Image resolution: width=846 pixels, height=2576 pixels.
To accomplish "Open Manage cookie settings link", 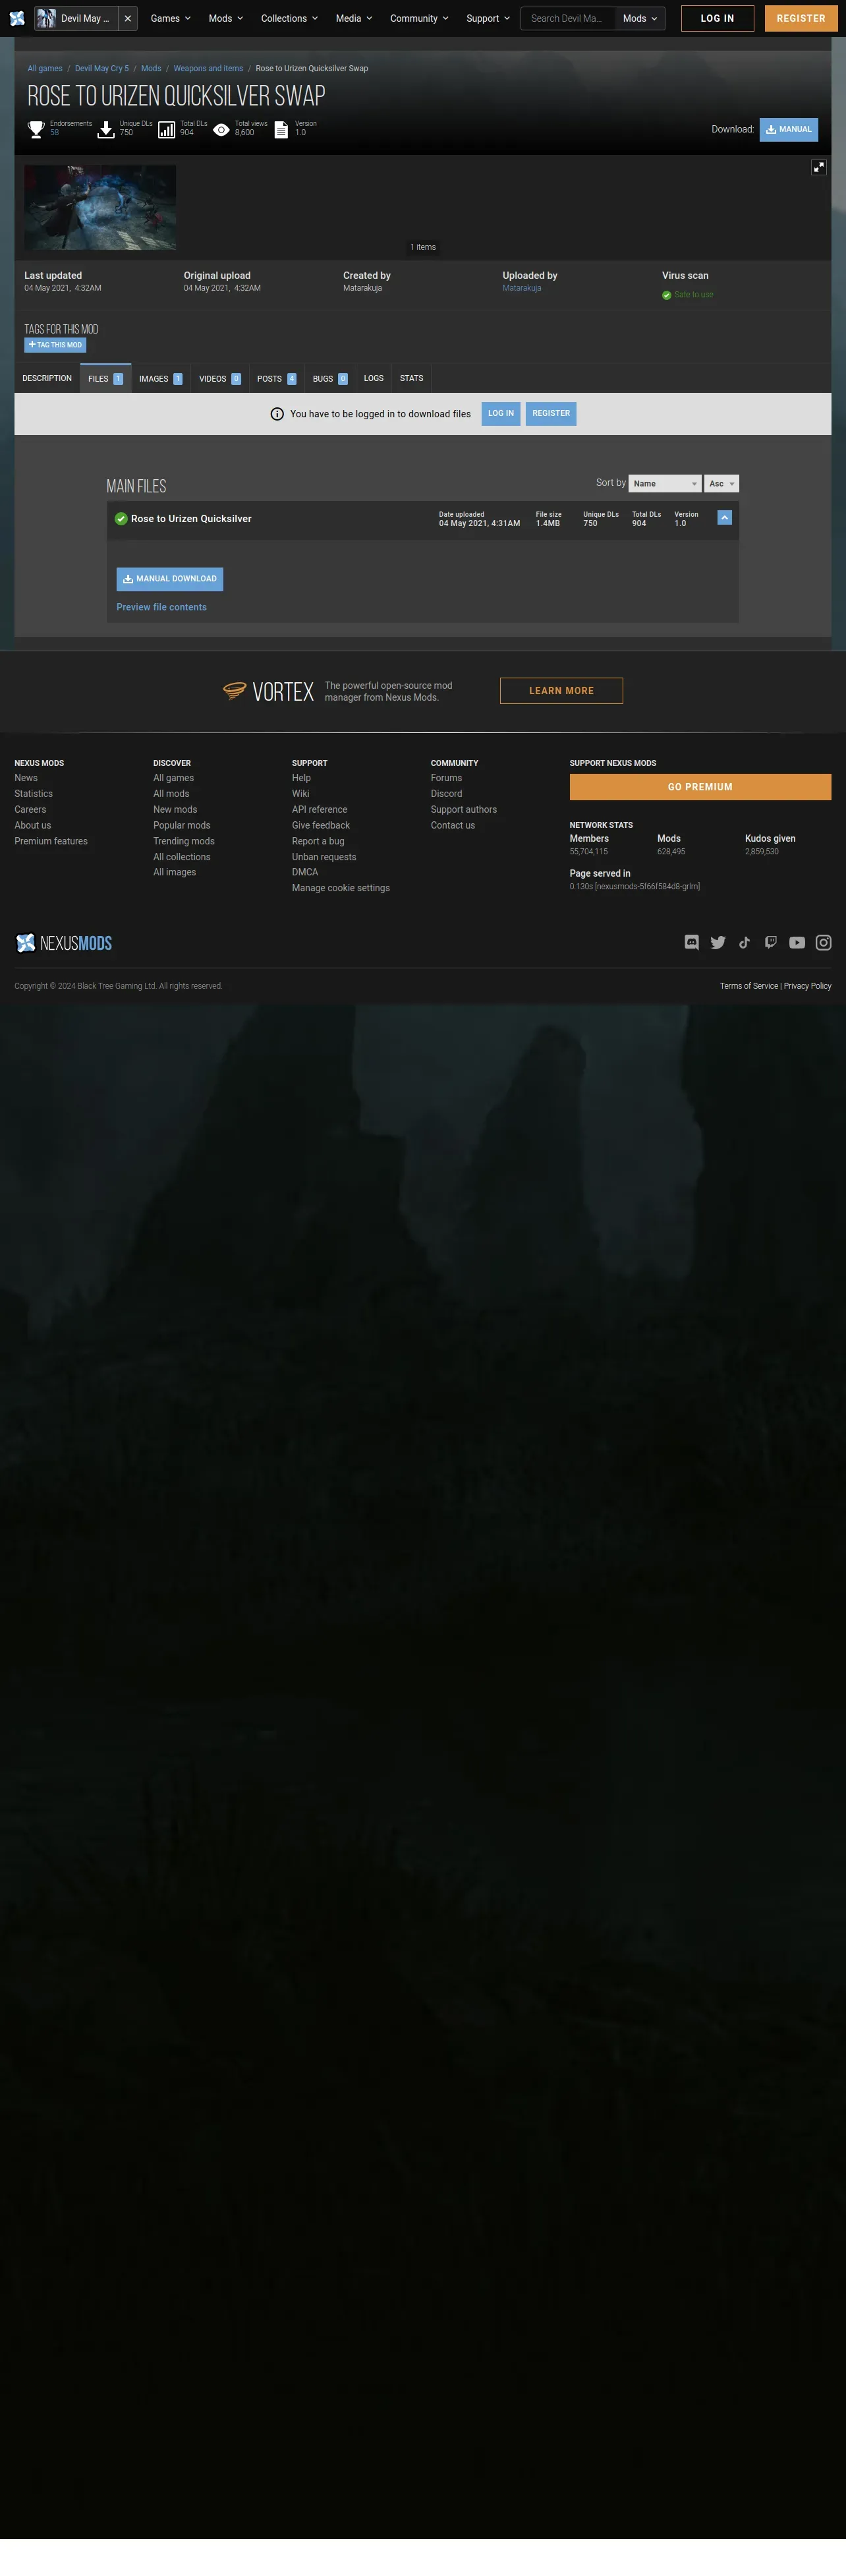I will (341, 888).
